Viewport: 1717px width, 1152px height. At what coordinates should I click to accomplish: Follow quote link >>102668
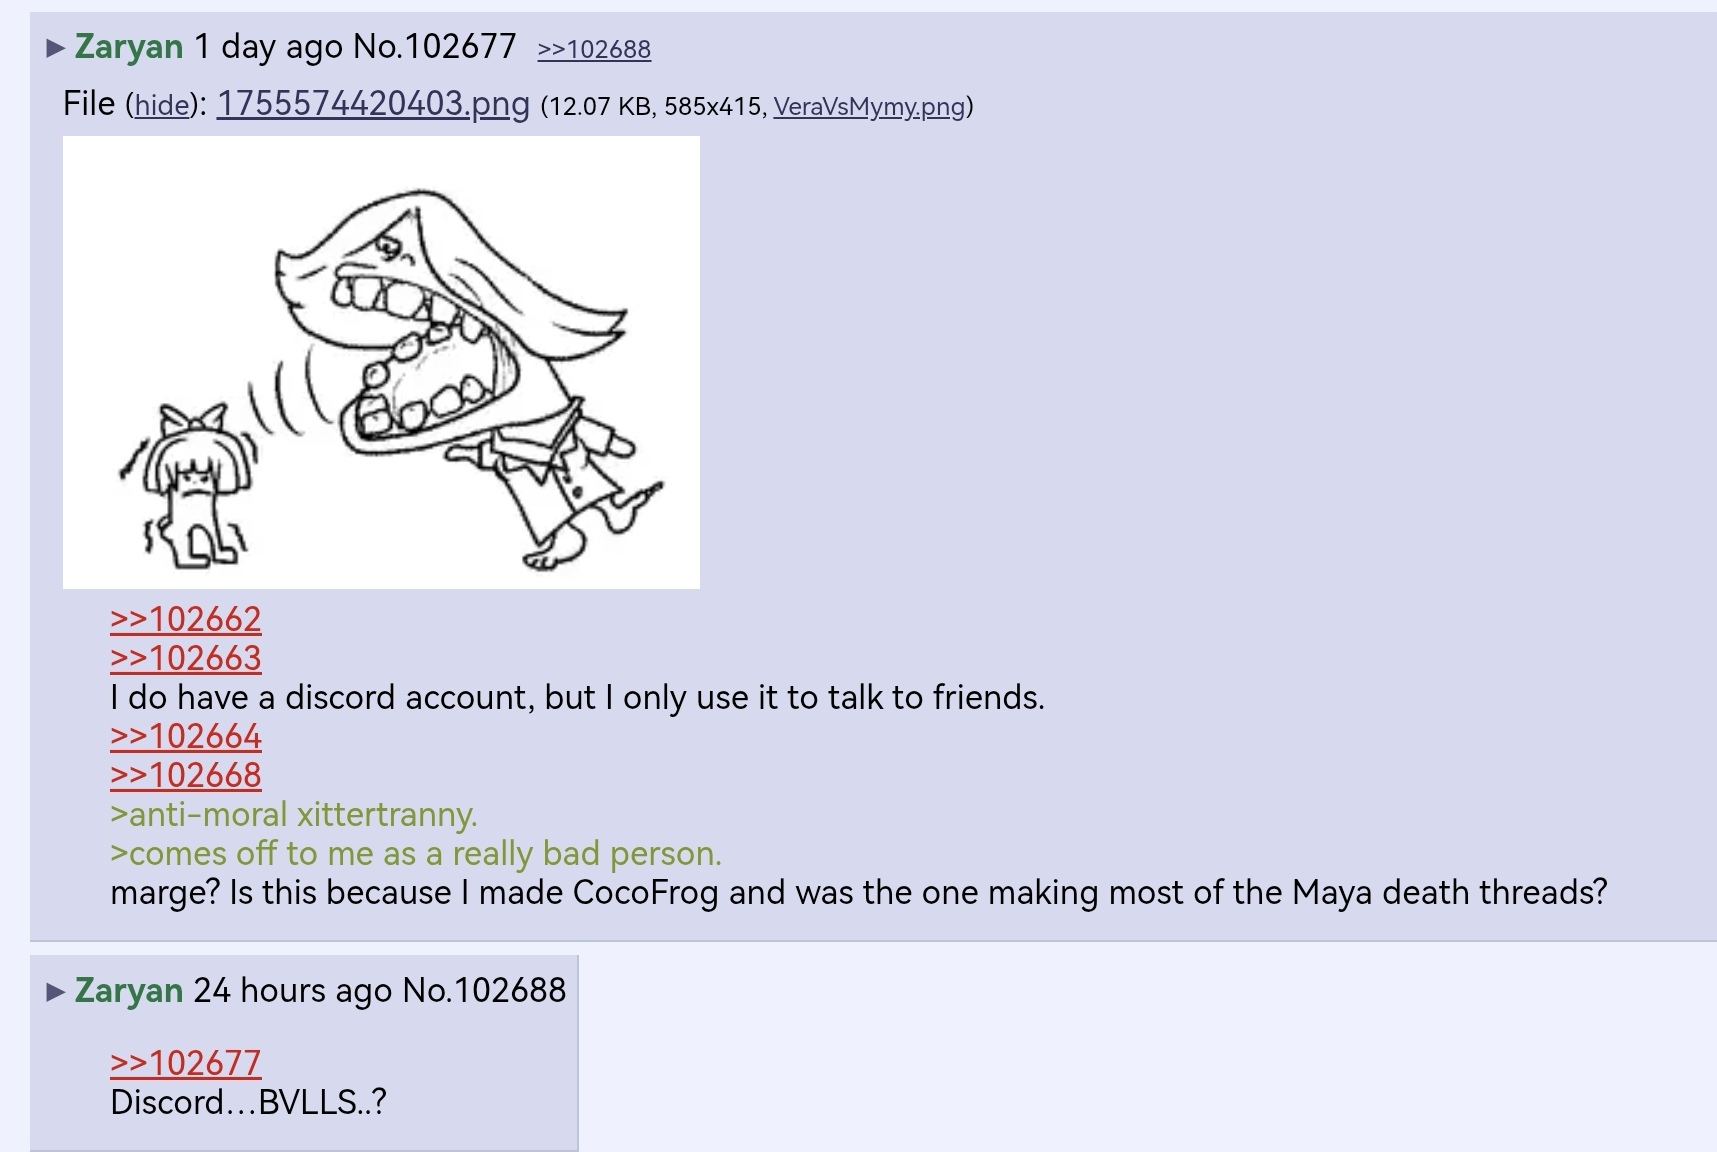click(186, 775)
